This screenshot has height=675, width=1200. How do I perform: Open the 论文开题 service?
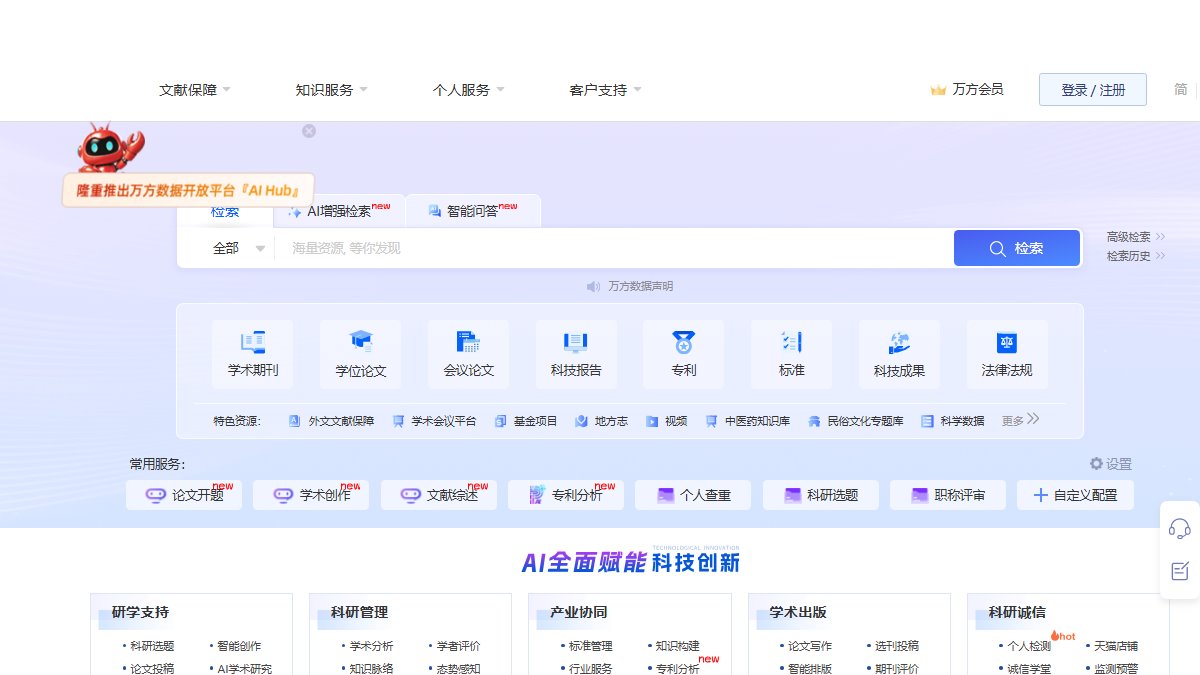(x=184, y=495)
